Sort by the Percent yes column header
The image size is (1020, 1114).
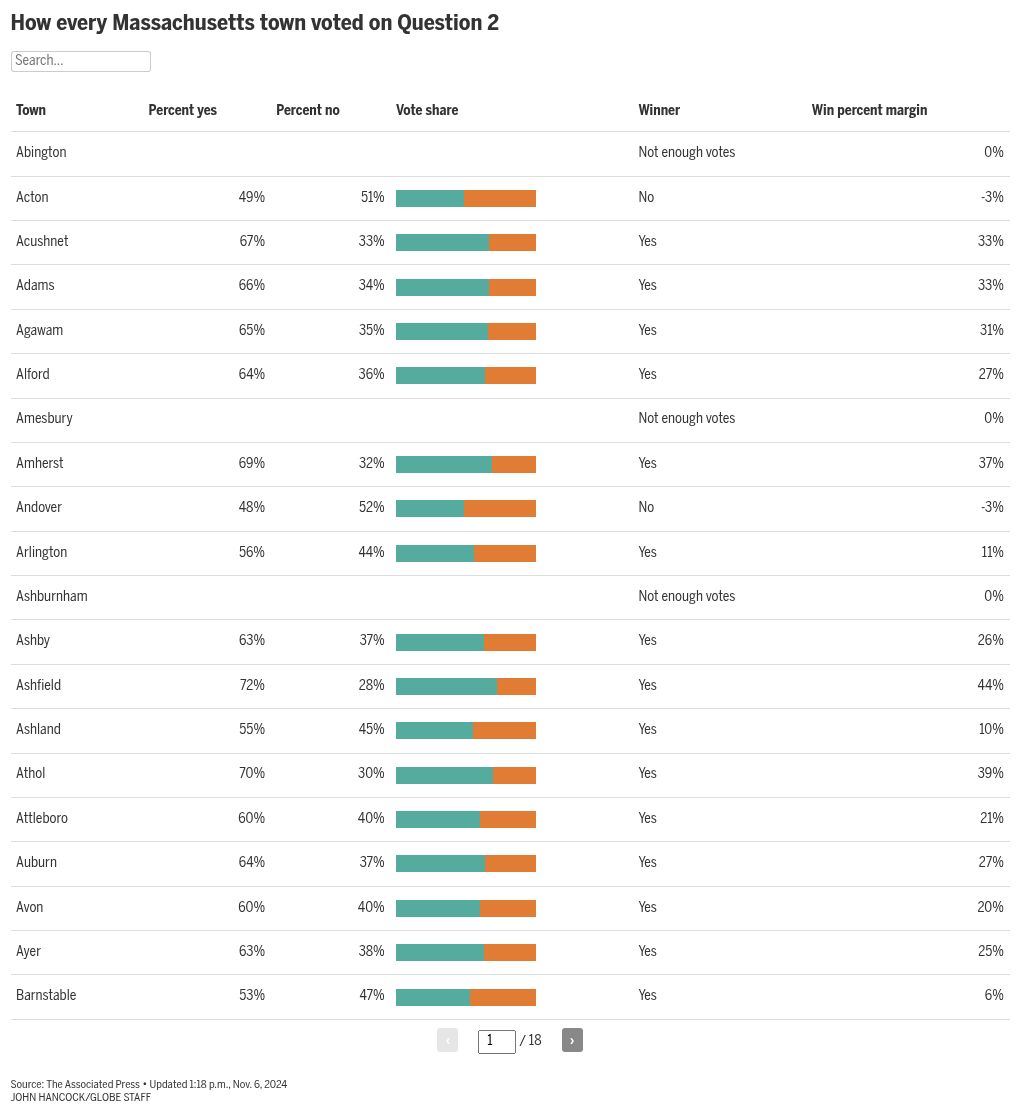coord(182,110)
